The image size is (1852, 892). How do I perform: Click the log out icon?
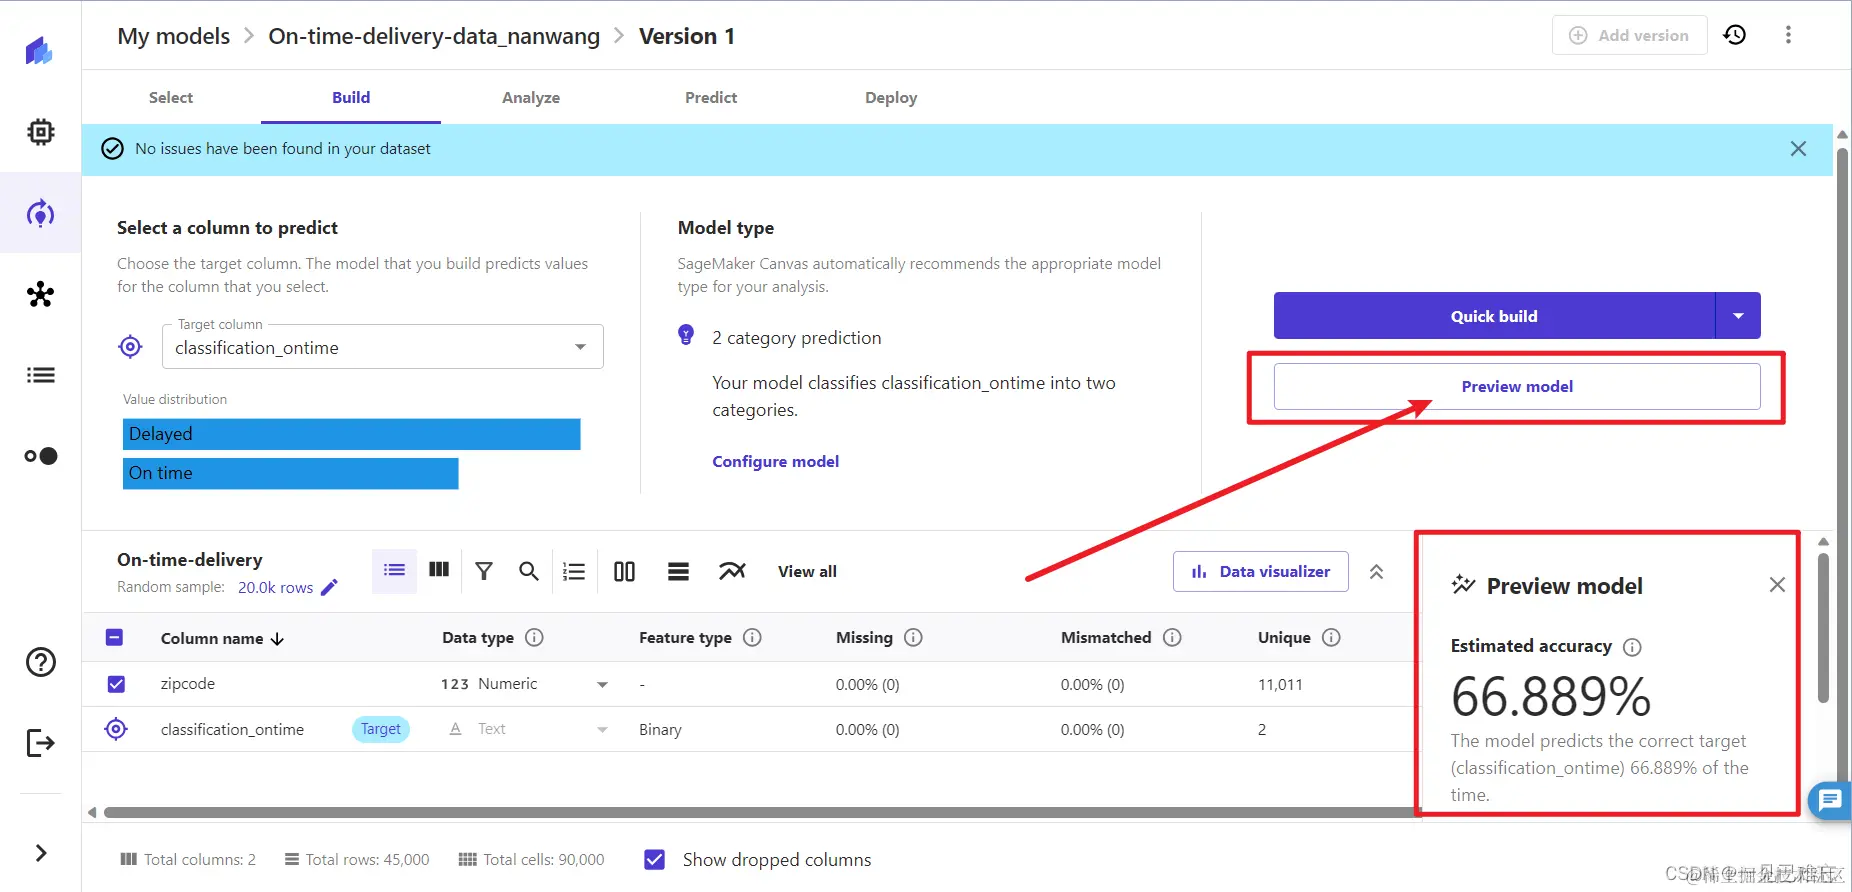coord(41,743)
